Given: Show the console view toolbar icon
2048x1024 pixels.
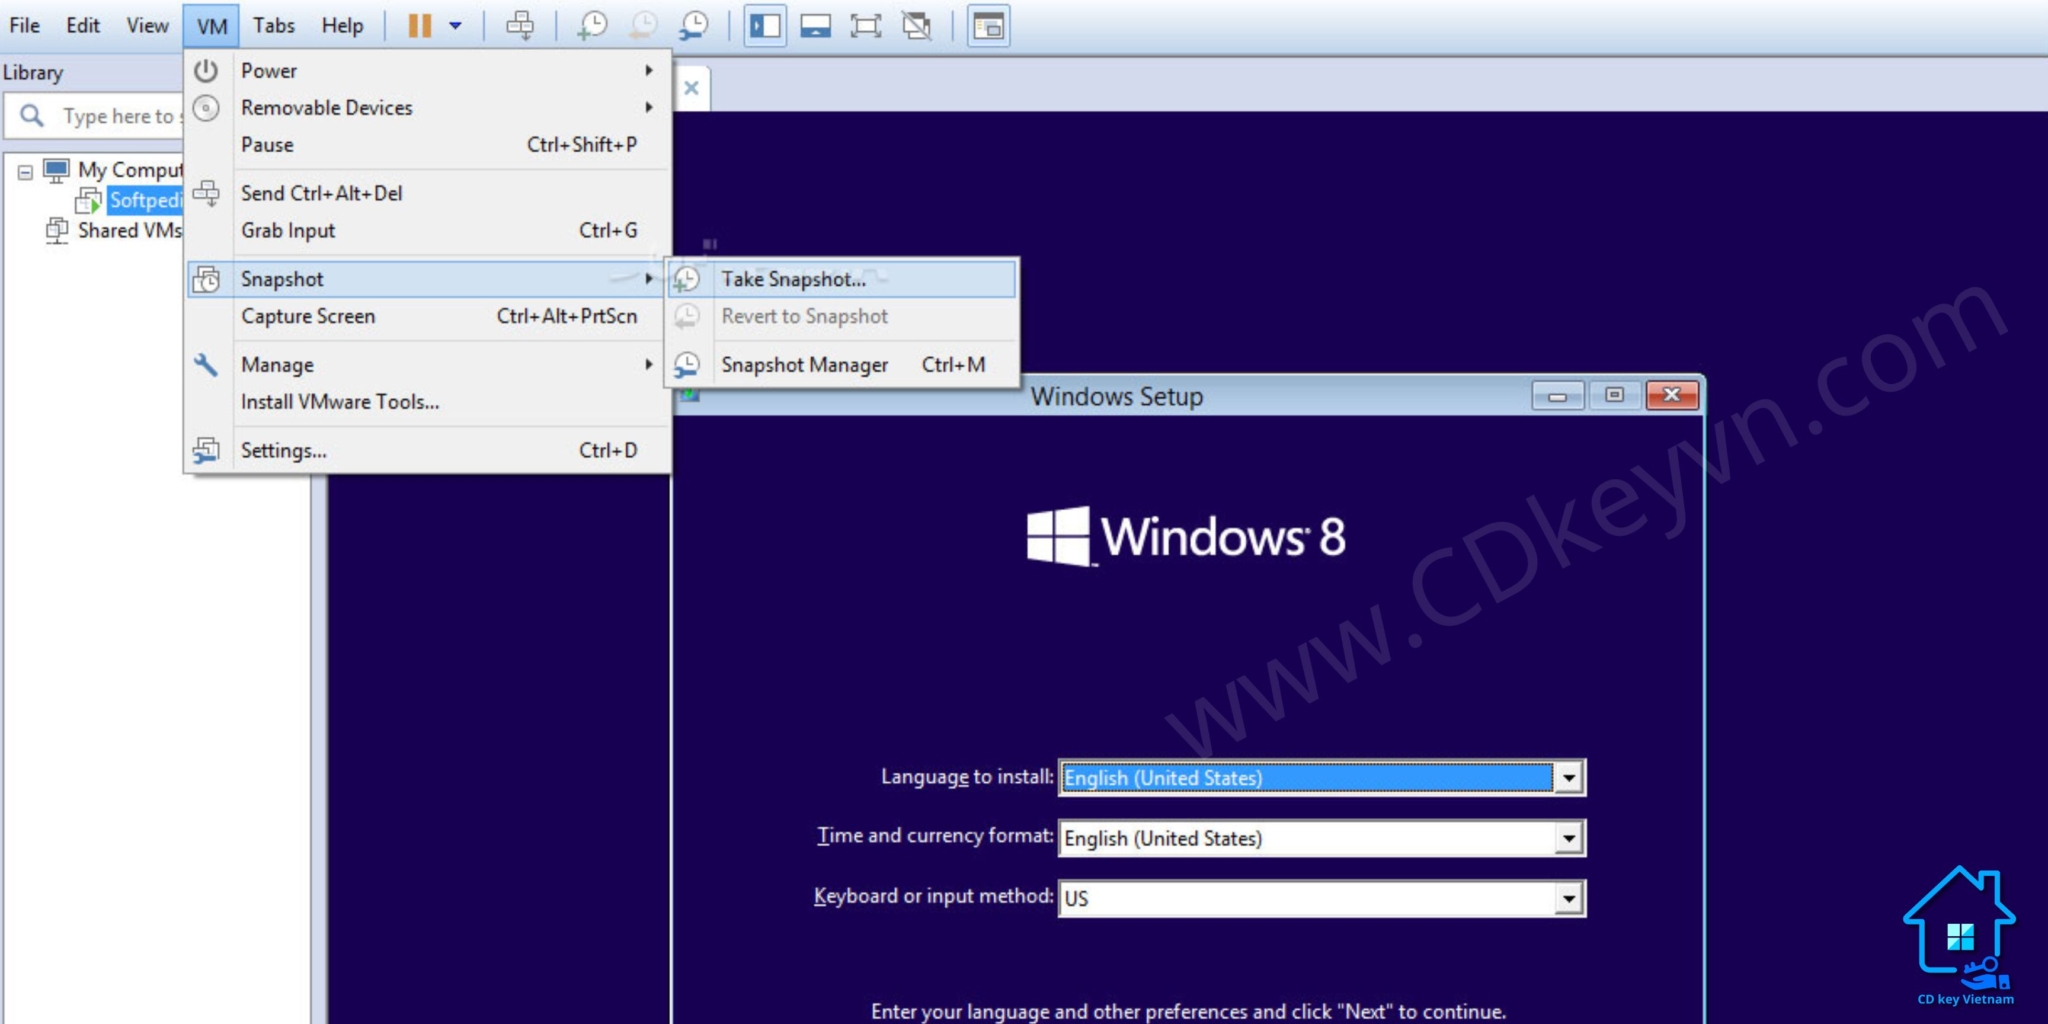Looking at the screenshot, I should pyautogui.click(x=988, y=26).
